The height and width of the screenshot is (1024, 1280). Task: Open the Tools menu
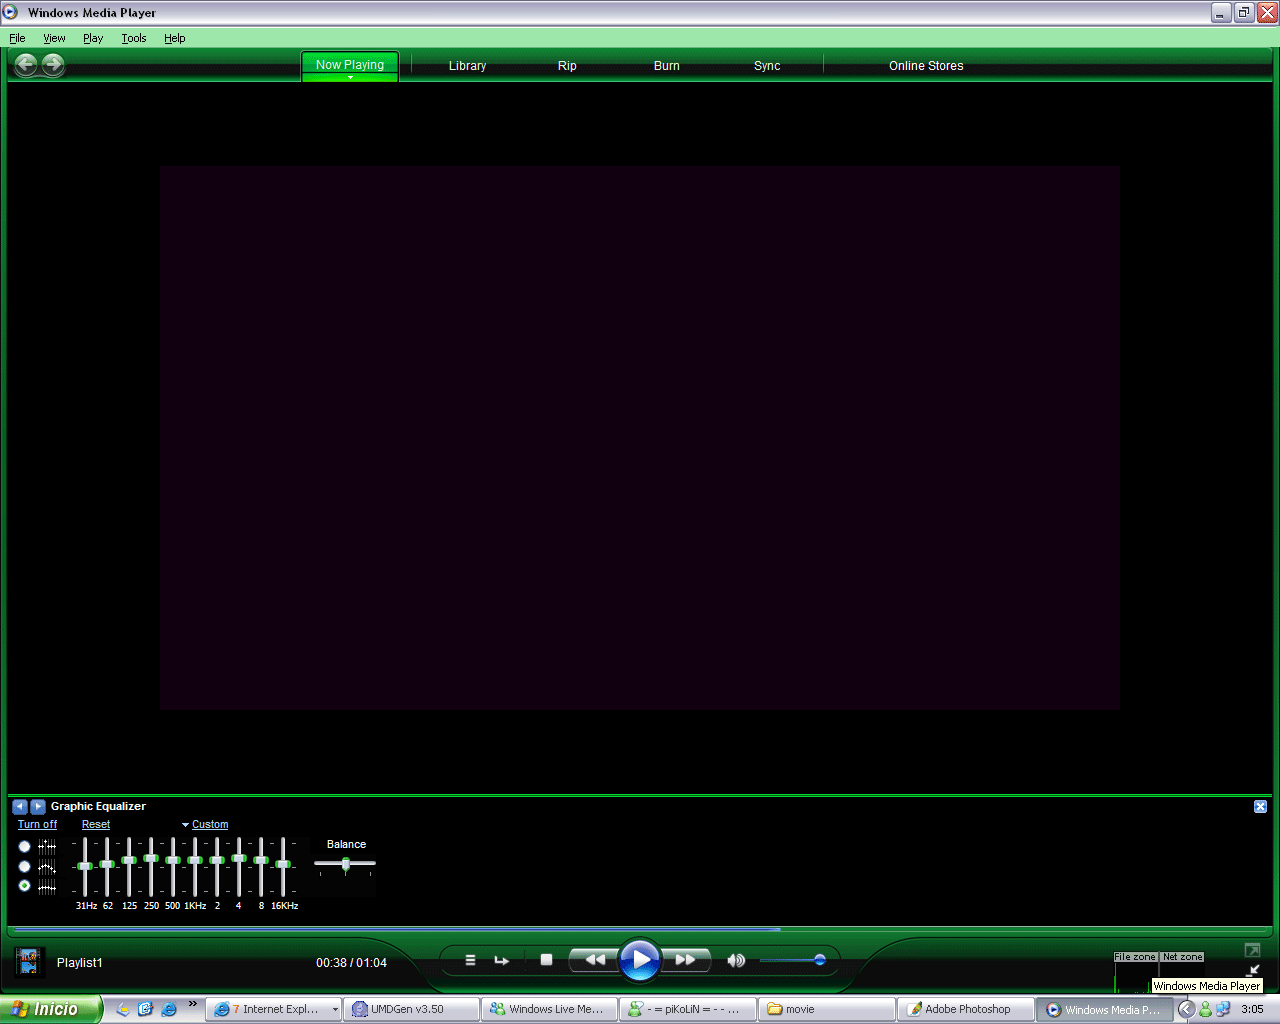tap(134, 38)
